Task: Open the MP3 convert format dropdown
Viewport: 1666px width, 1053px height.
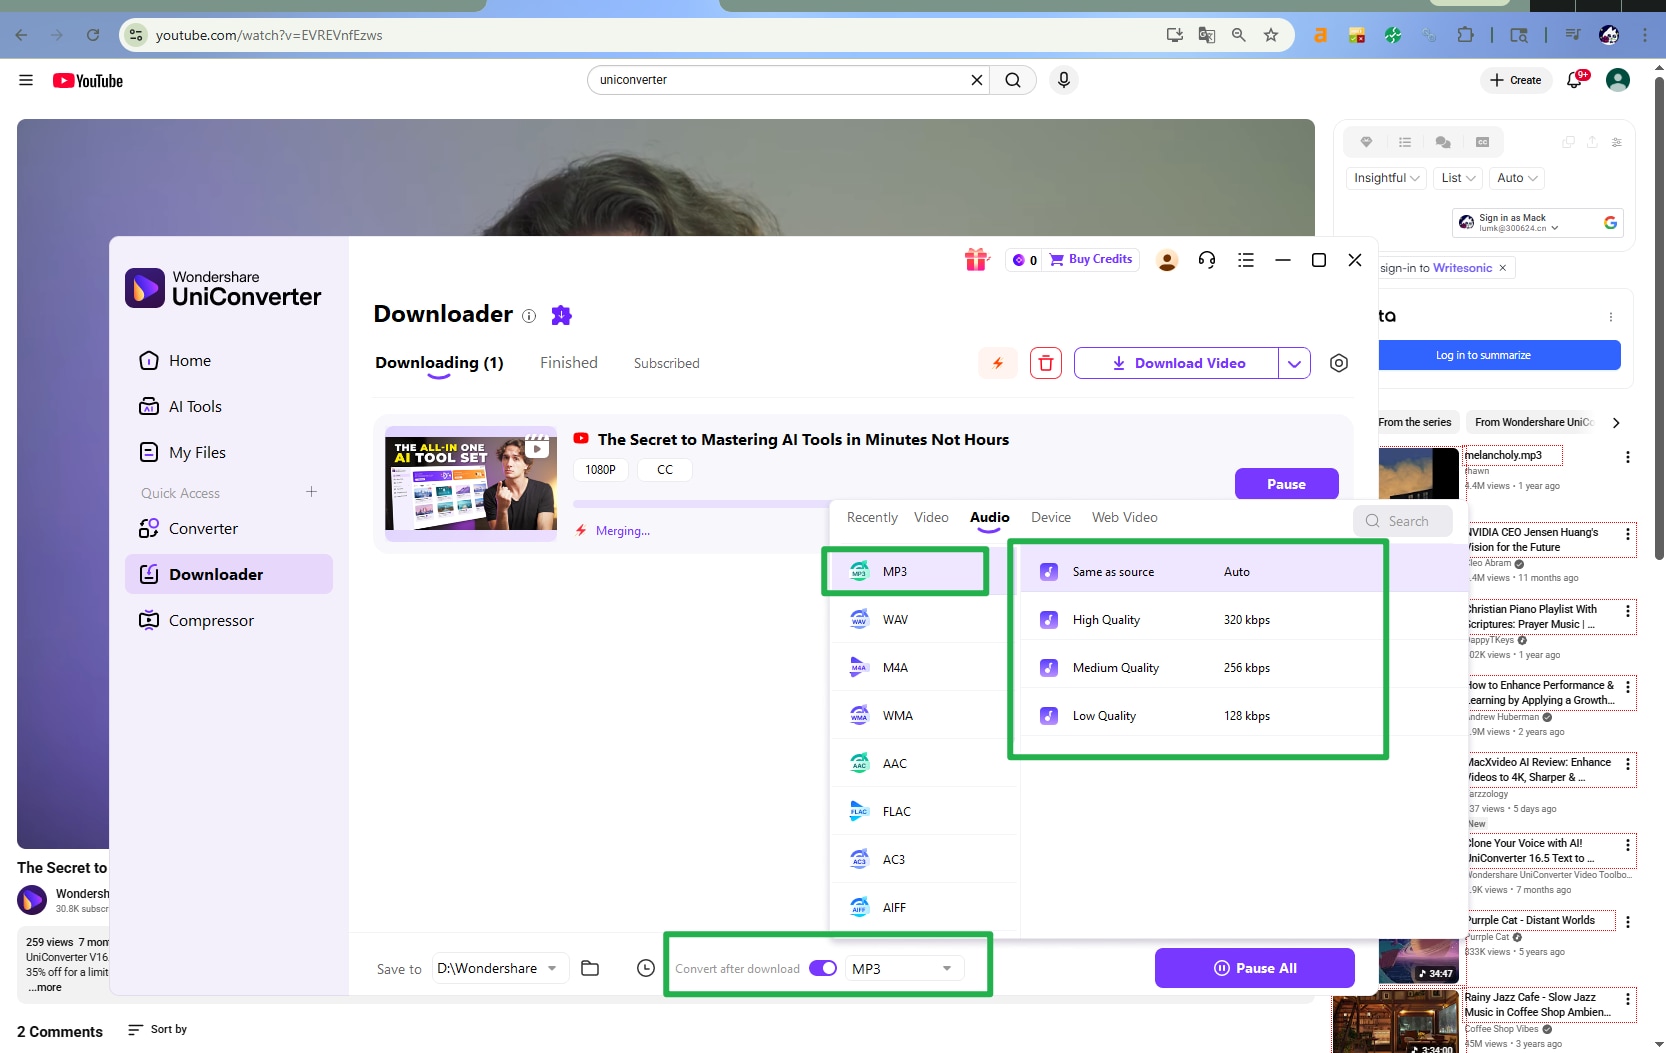Action: pyautogui.click(x=905, y=968)
